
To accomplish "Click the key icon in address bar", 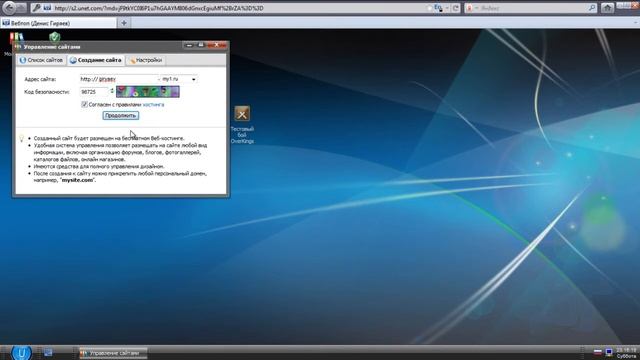I will (36, 8).
